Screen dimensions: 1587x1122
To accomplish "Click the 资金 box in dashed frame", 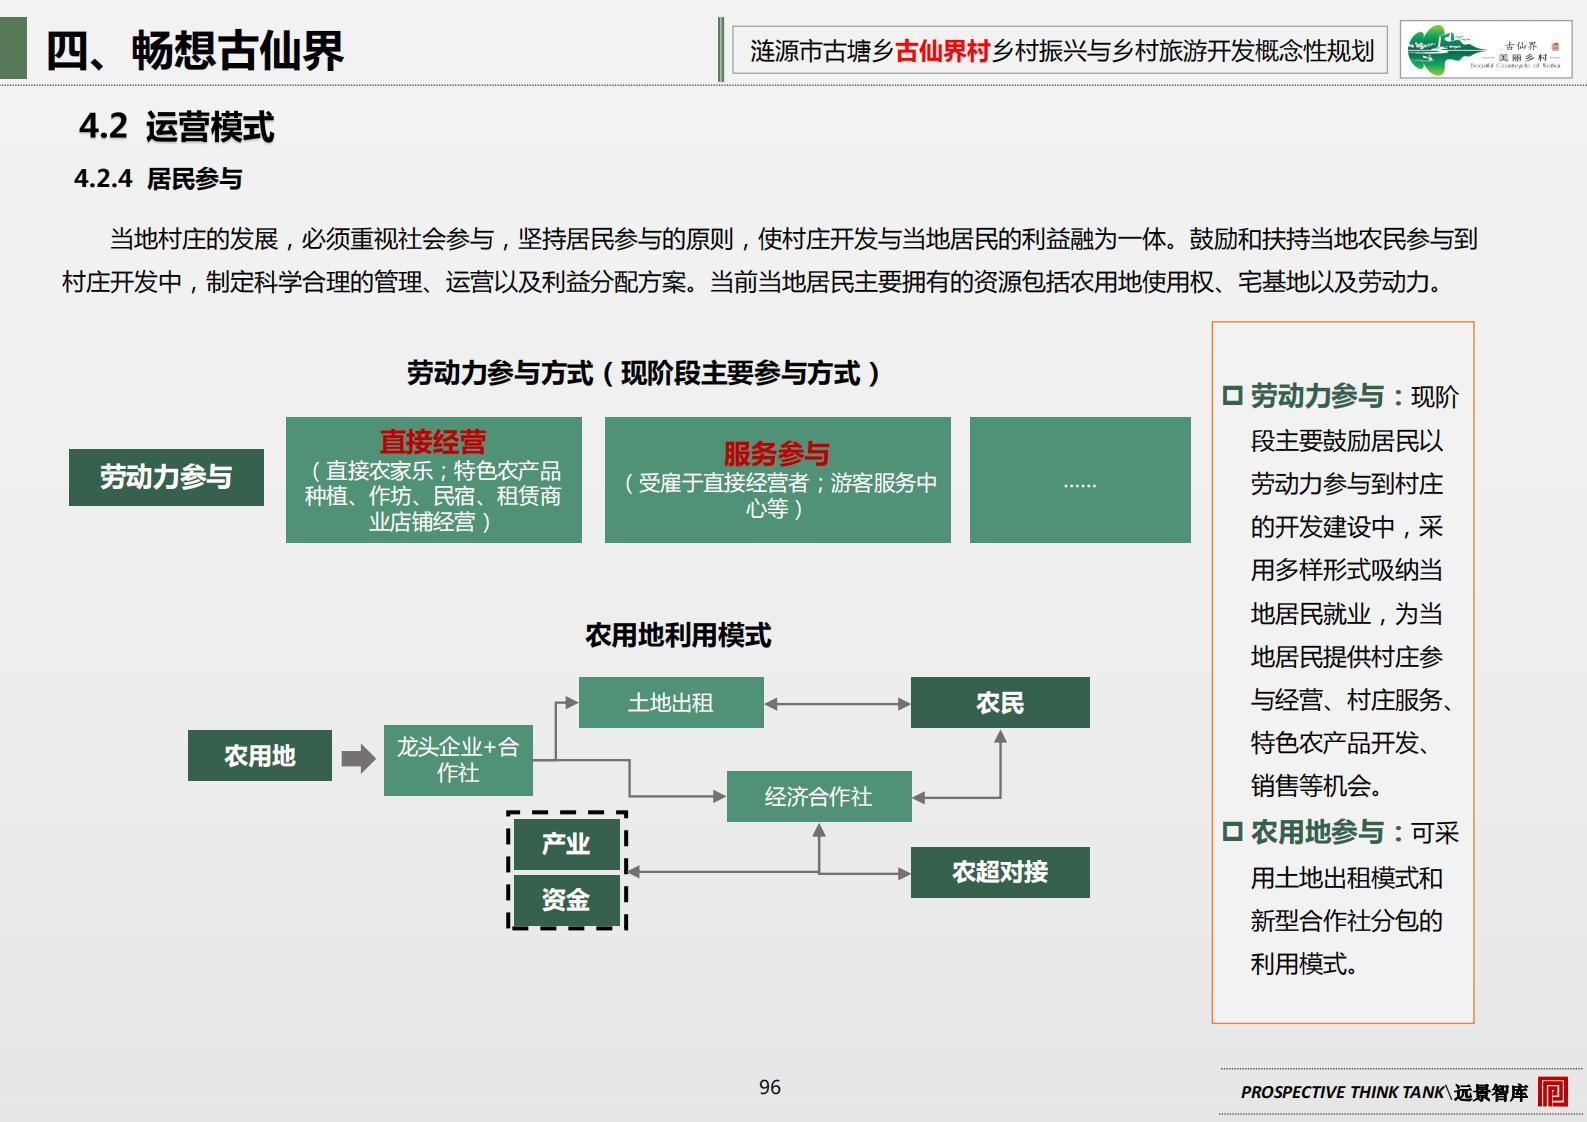I will click(x=566, y=900).
